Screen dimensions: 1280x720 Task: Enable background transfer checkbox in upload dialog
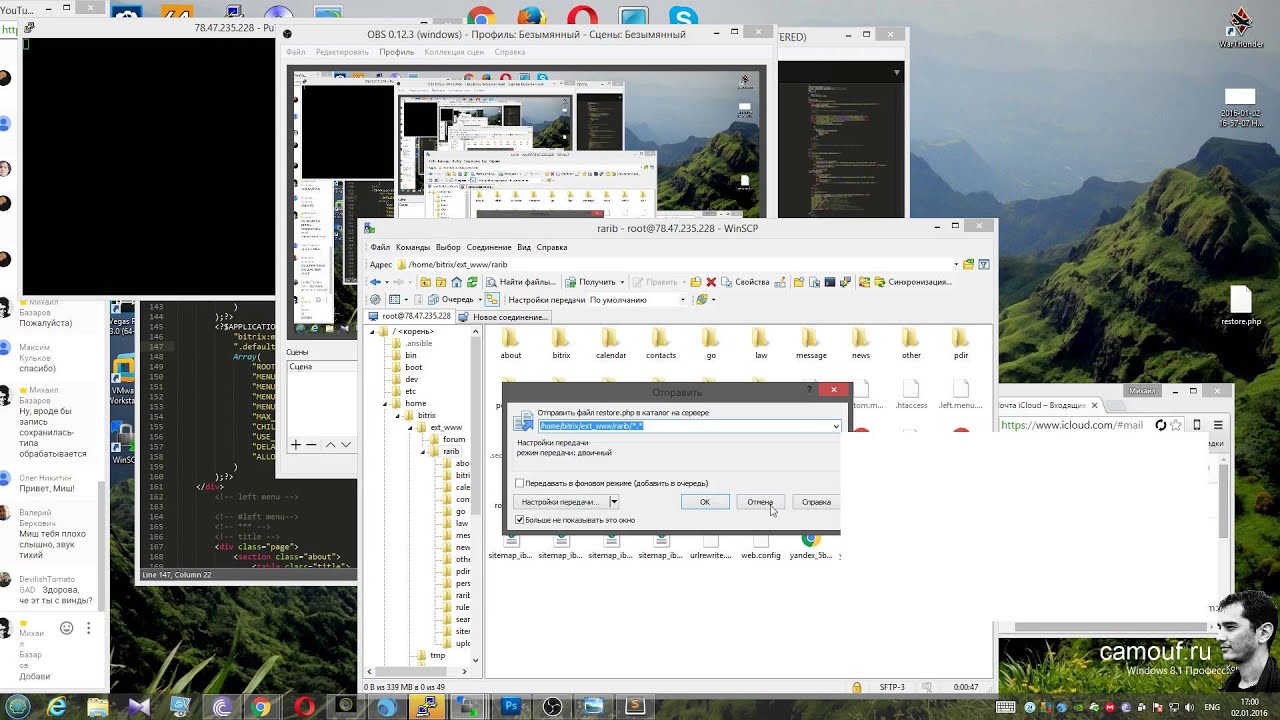pos(520,483)
